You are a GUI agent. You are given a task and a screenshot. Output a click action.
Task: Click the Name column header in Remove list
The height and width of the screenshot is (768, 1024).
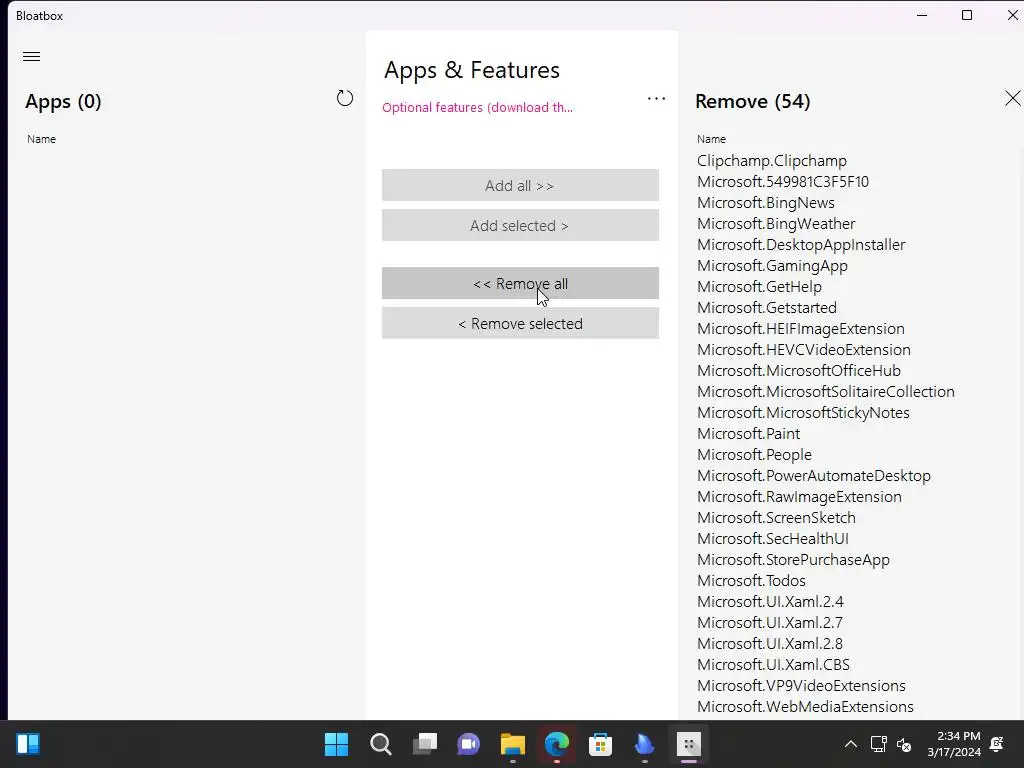point(711,139)
